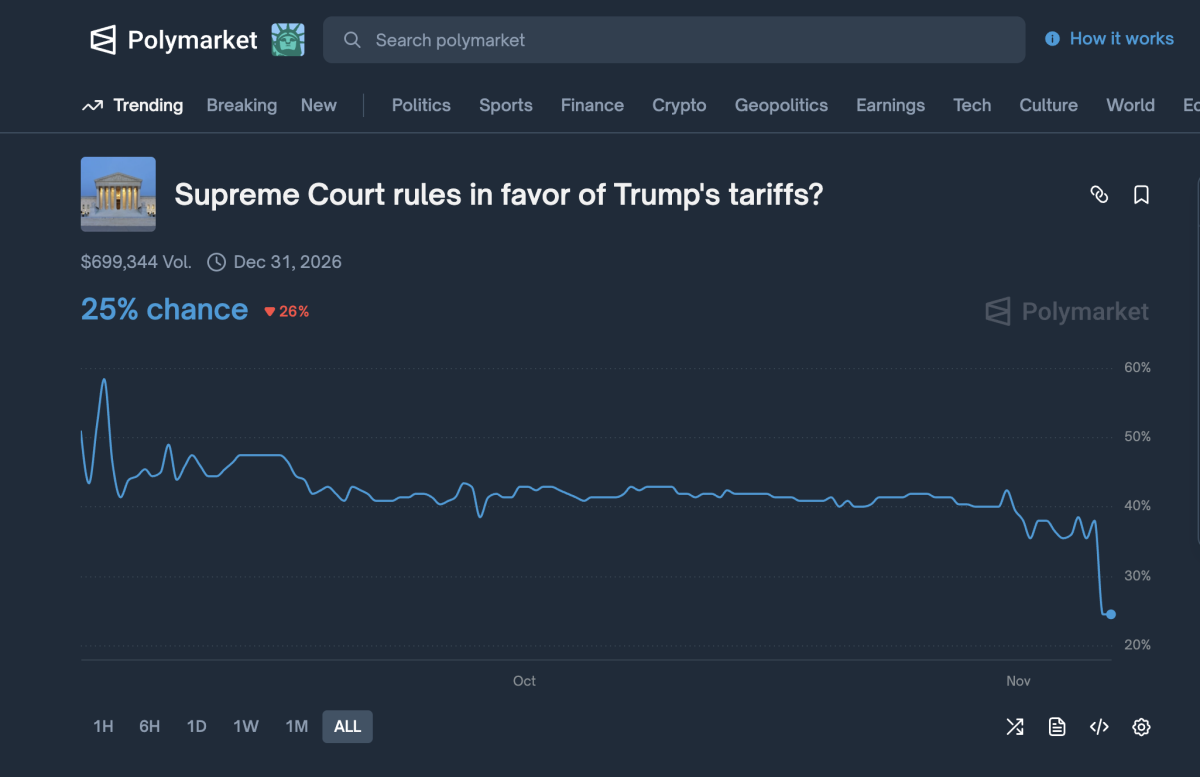Click the Supreme Court market thumbnail

click(118, 194)
